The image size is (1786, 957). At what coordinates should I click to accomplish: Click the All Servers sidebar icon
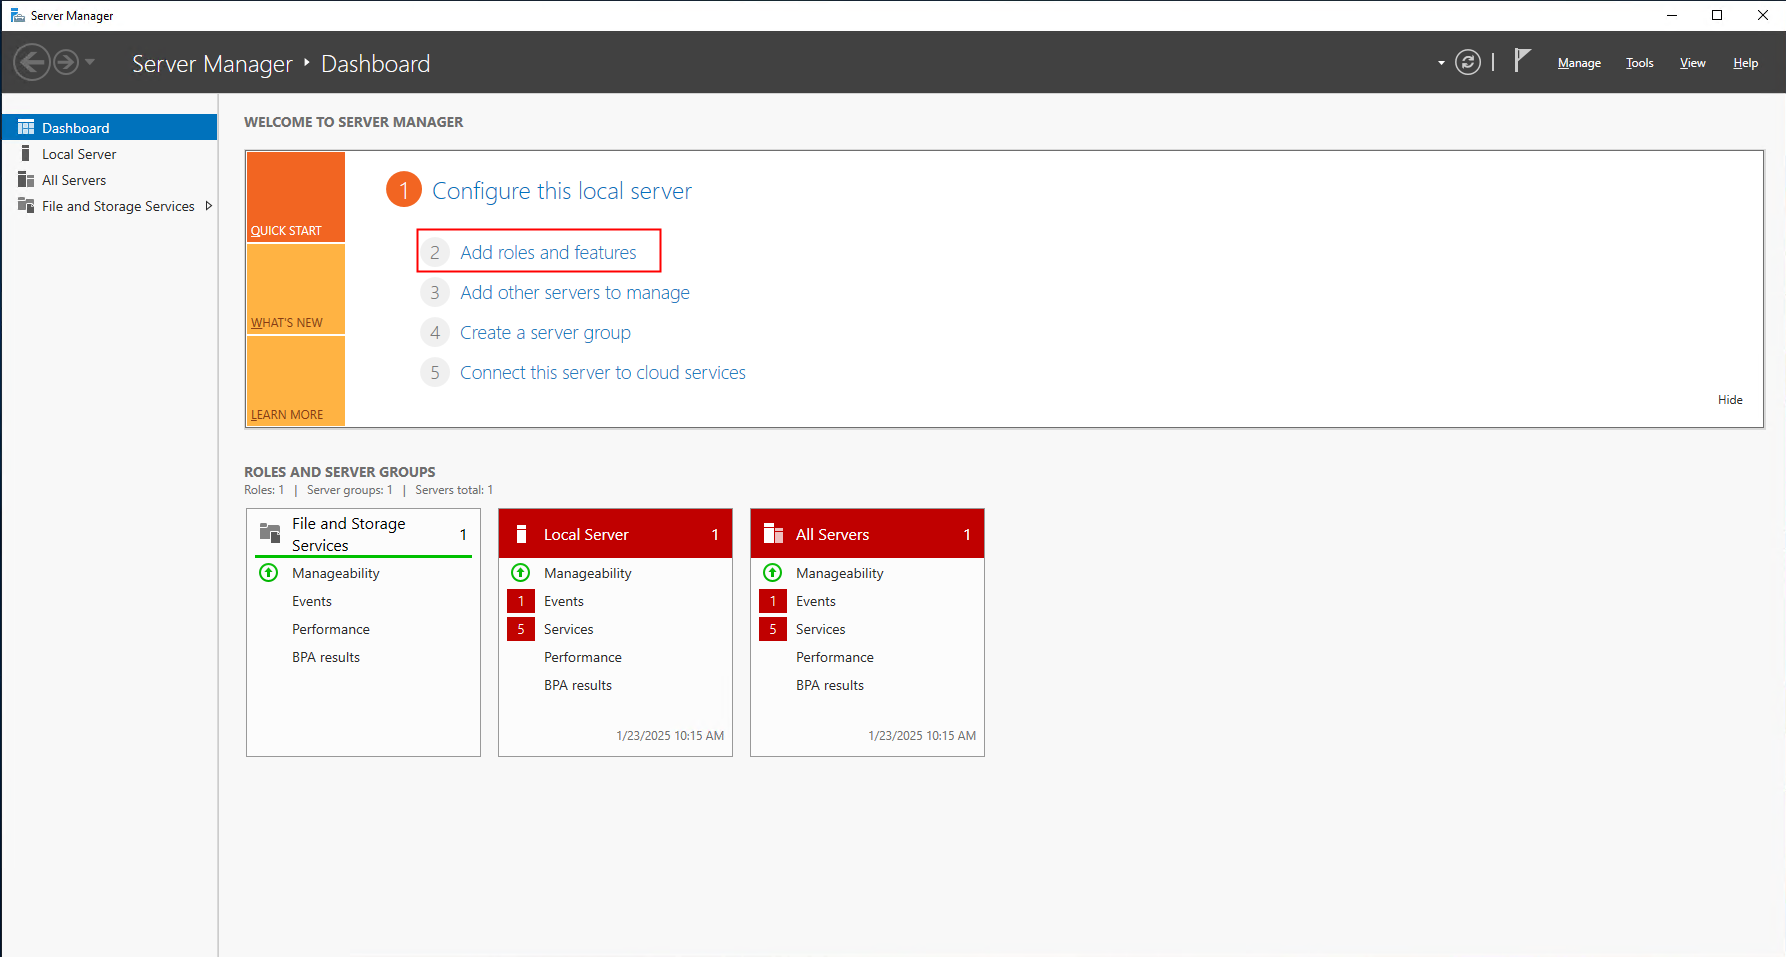pos(26,179)
